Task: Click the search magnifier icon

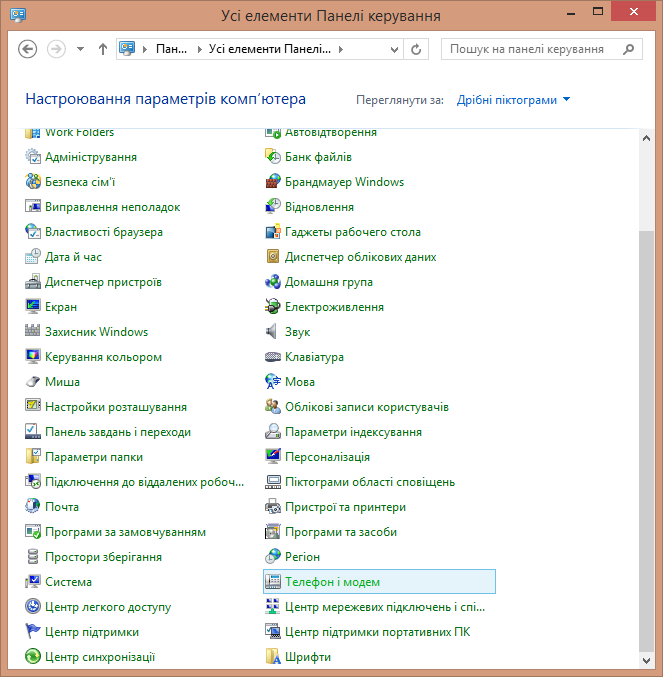Action: click(628, 49)
